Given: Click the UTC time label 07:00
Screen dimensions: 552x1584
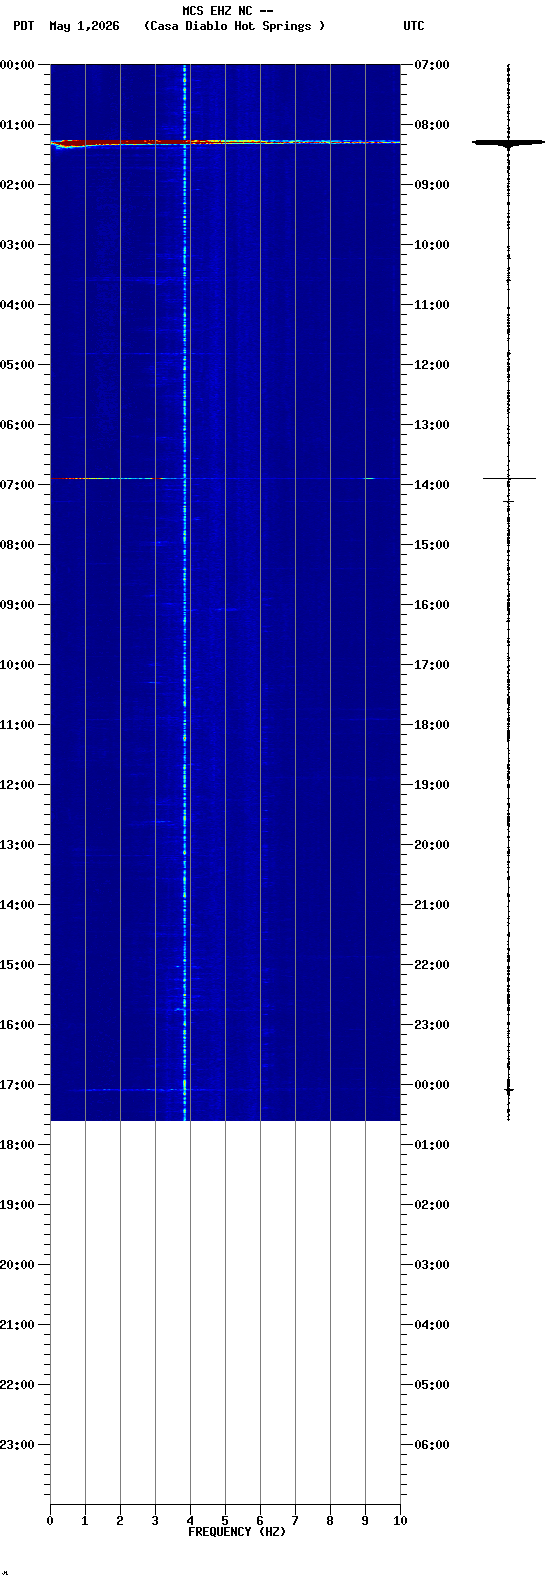Looking at the screenshot, I should [x=432, y=65].
